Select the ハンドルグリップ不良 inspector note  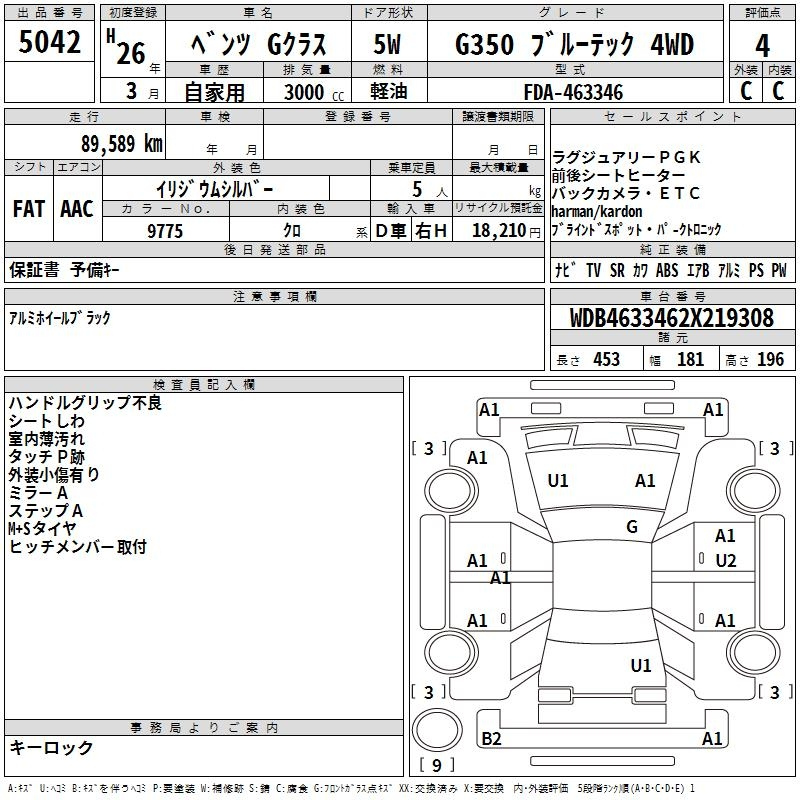click(85, 403)
